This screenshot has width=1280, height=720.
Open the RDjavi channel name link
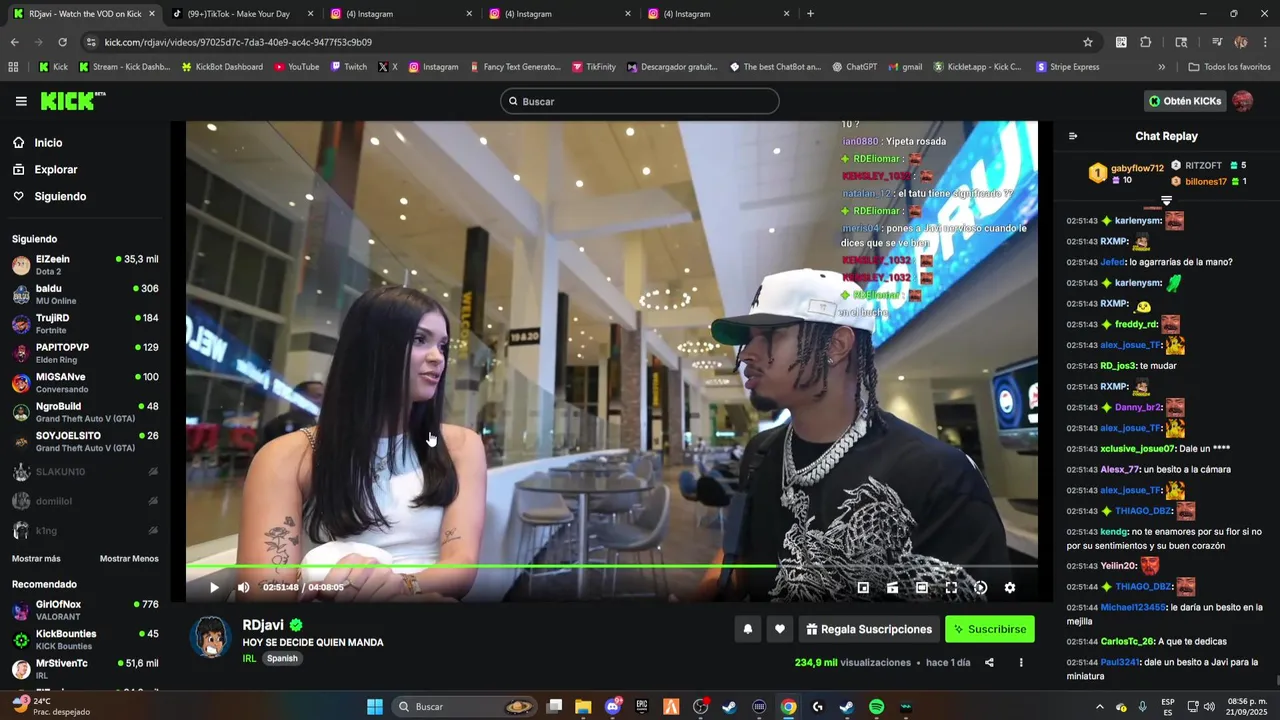pos(263,625)
